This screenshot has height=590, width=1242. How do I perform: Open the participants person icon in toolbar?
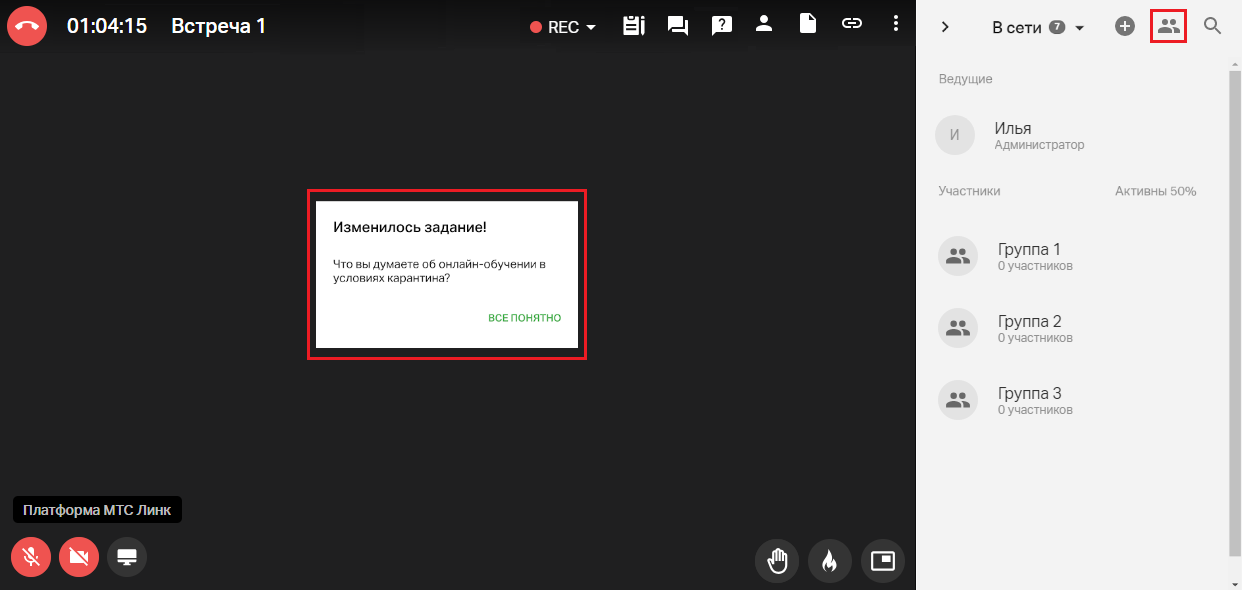point(764,23)
